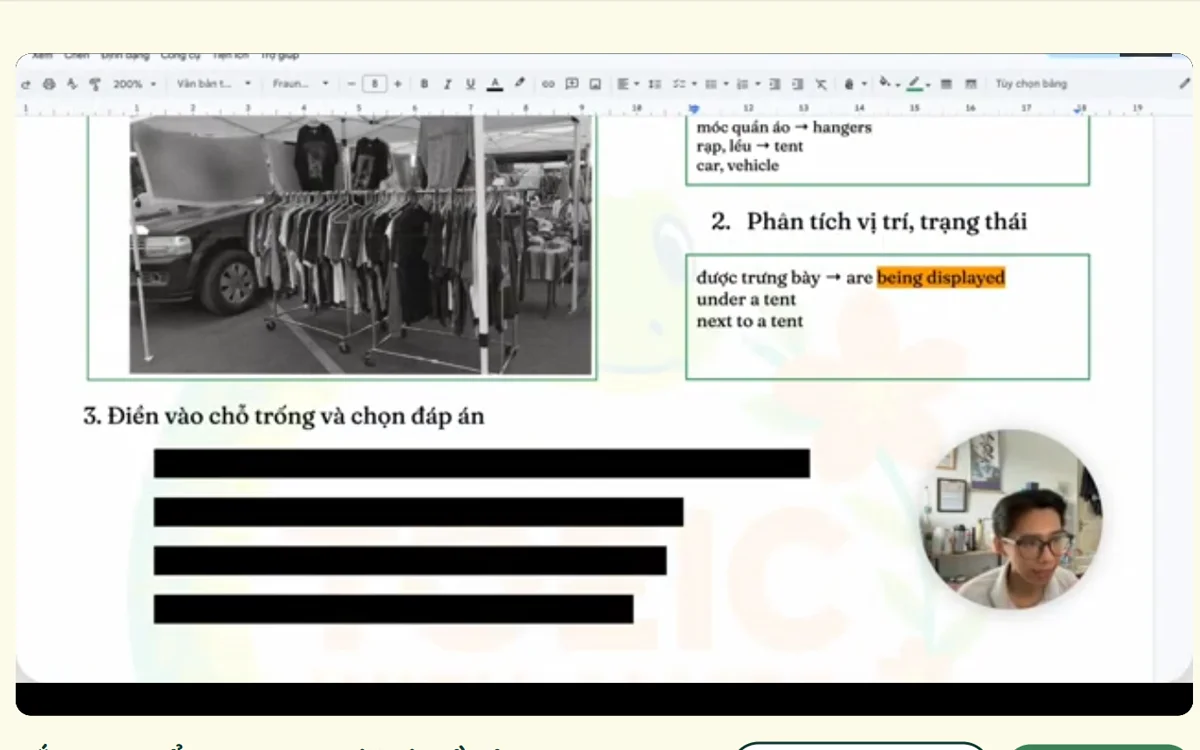Toggle bold formatting
Viewport: 1200px width, 750px height.
(424, 84)
